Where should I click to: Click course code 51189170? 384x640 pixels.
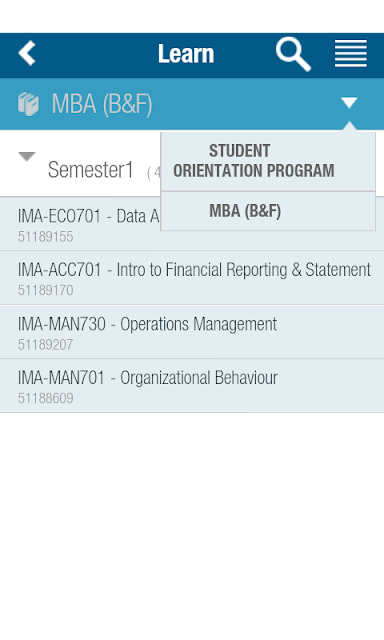(x=46, y=290)
